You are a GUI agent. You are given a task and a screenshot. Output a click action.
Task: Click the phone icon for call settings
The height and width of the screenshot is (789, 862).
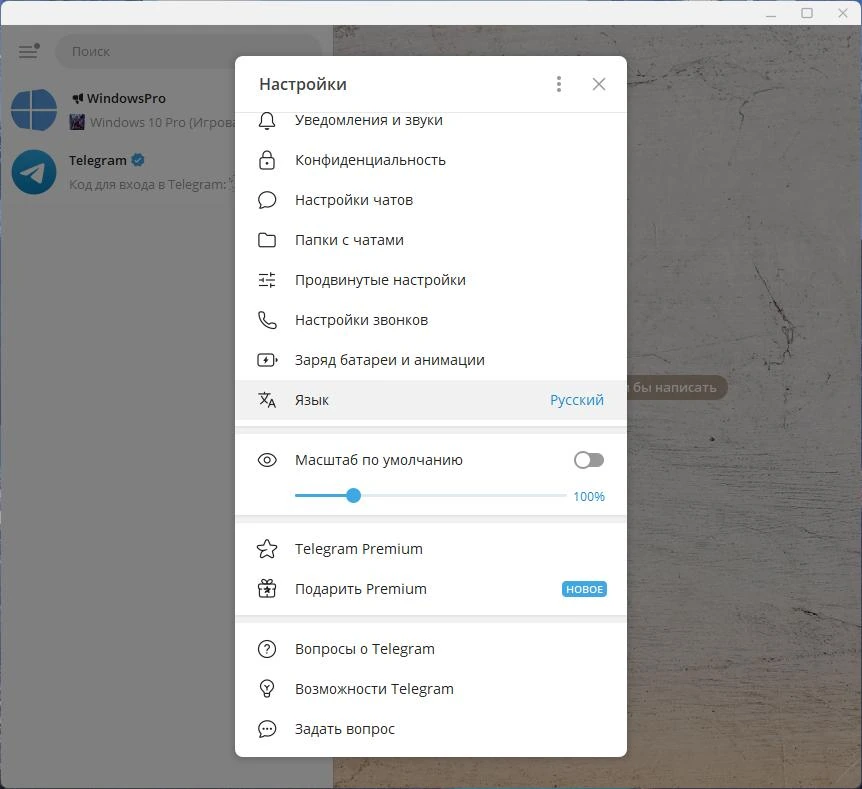pos(267,320)
